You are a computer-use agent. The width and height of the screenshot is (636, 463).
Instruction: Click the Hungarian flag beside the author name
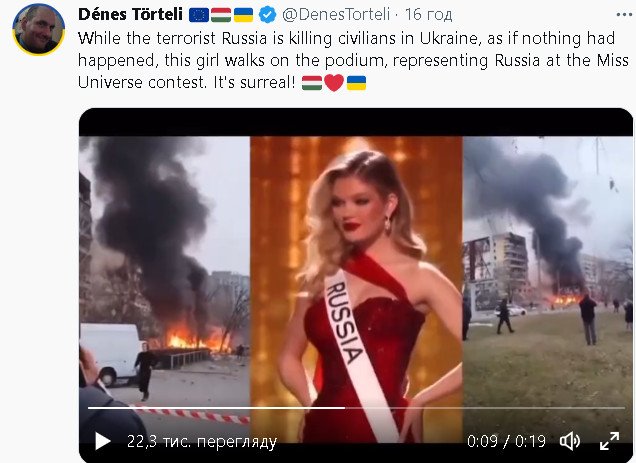(x=221, y=15)
